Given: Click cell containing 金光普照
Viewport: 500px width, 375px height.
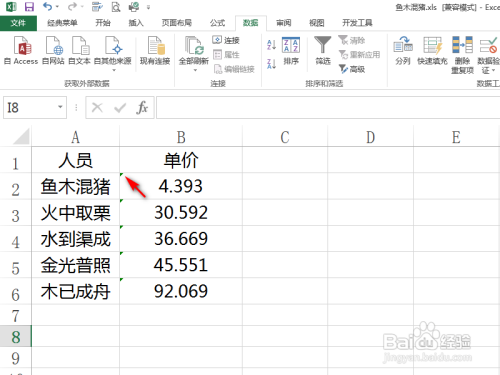Looking at the screenshot, I should [76, 265].
